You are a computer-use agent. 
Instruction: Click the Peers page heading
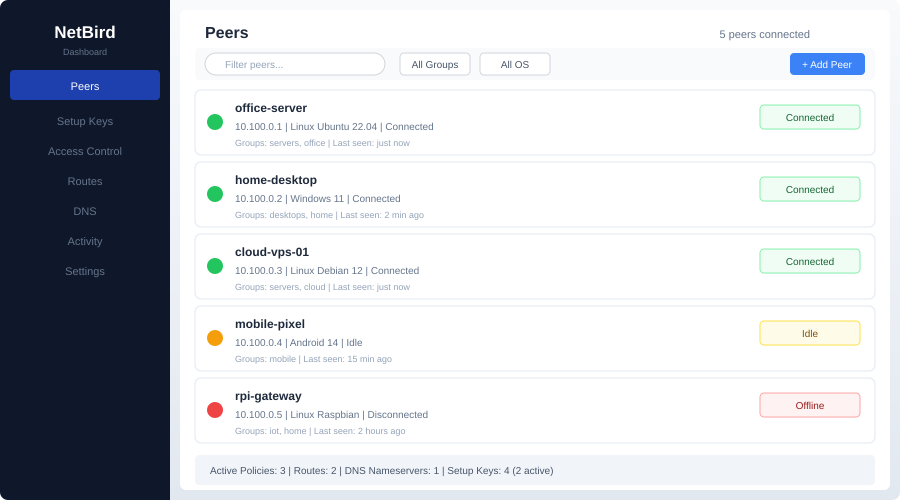pyautogui.click(x=227, y=33)
